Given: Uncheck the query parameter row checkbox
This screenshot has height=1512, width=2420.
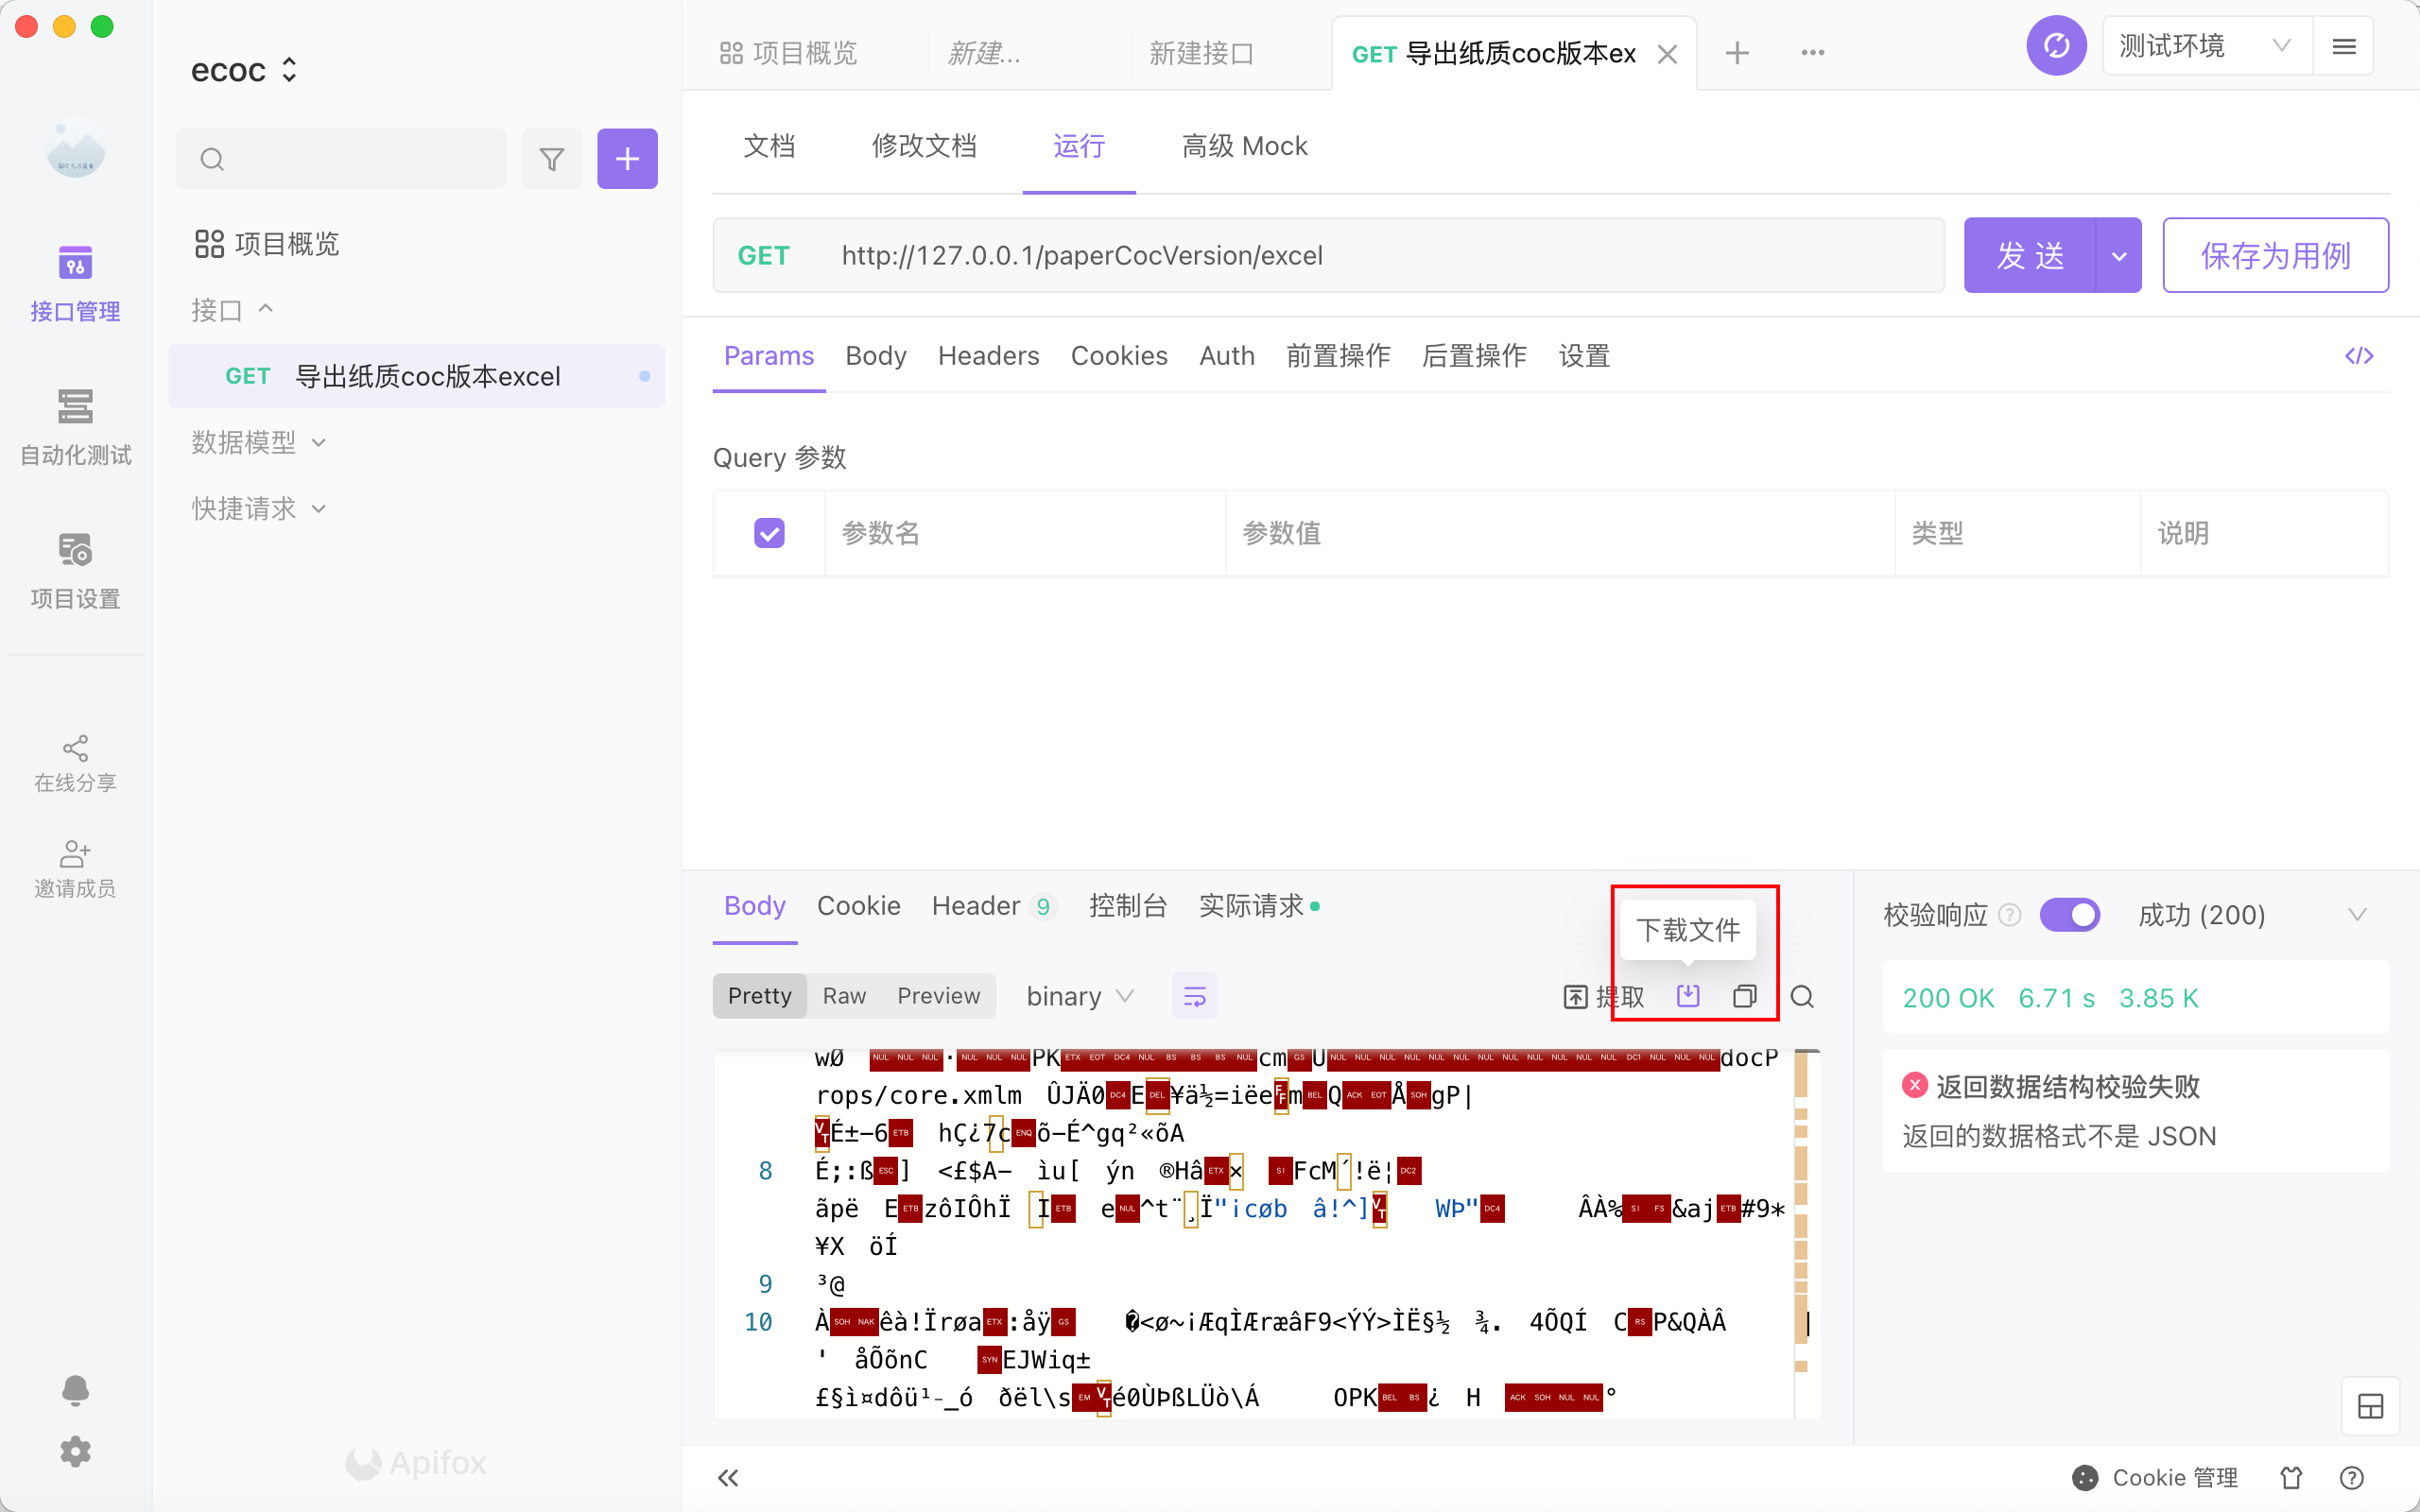Looking at the screenshot, I should point(768,532).
